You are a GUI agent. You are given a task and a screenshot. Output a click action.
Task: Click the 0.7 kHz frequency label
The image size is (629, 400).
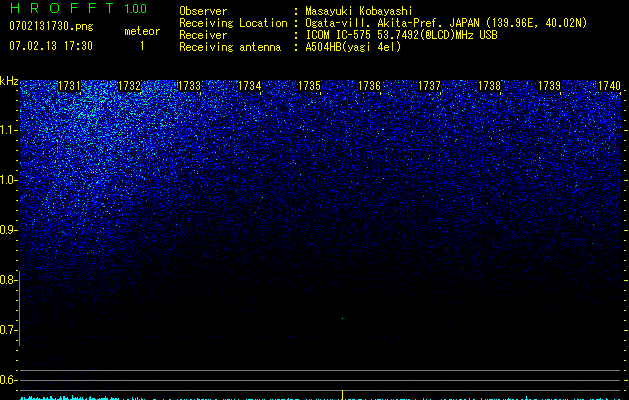8,330
